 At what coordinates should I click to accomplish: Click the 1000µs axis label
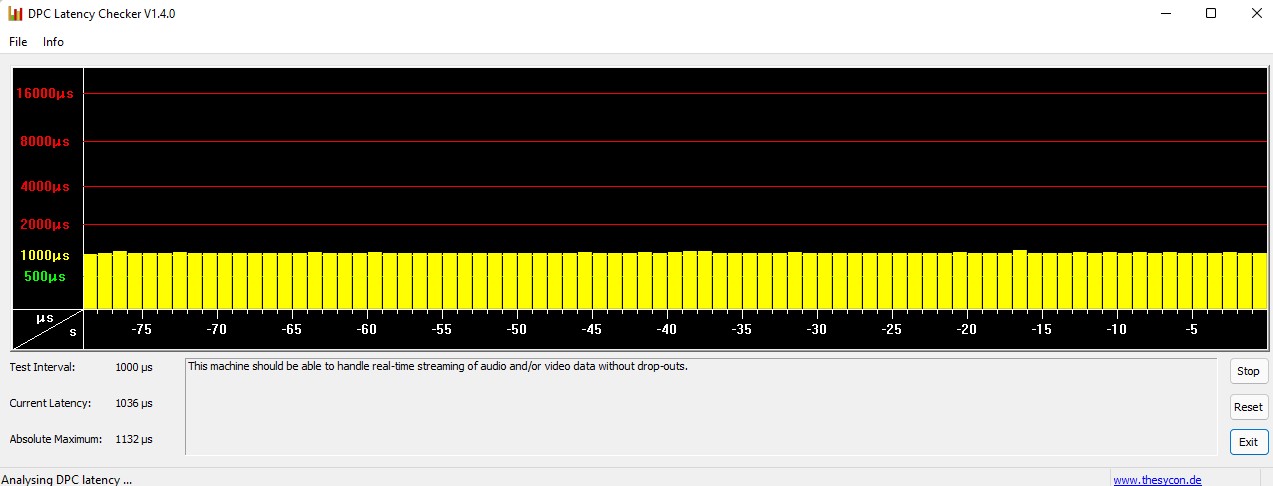click(x=45, y=255)
